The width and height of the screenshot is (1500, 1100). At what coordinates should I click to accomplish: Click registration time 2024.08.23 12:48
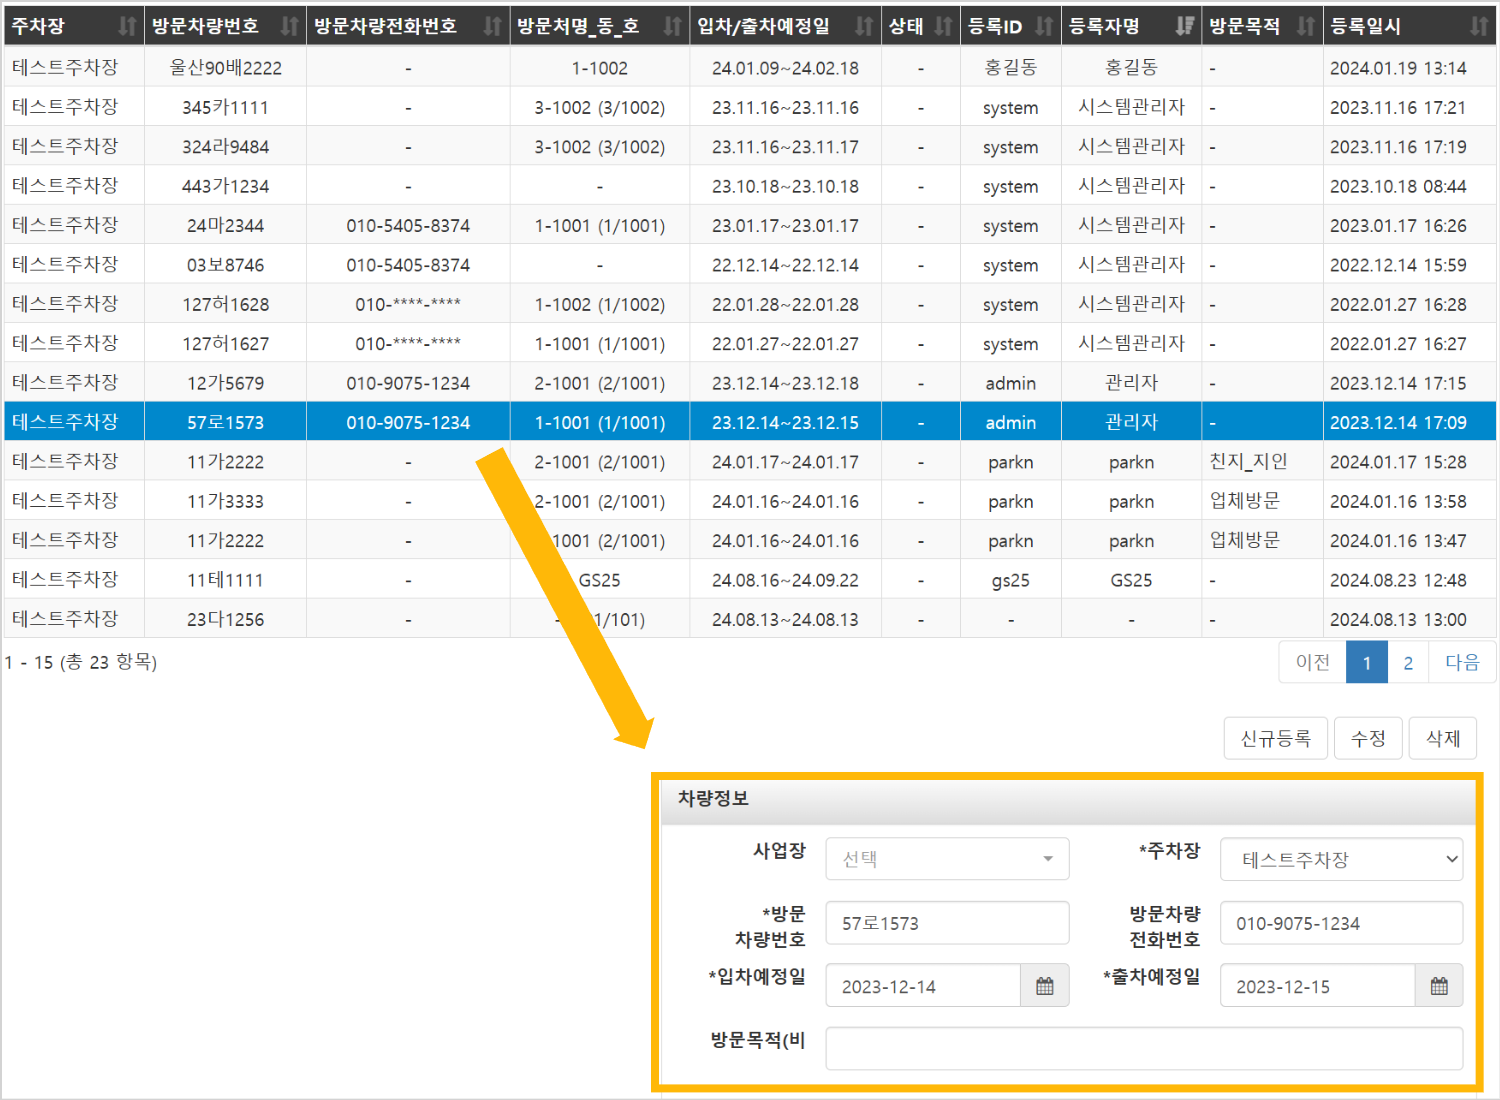pyautogui.click(x=1398, y=580)
